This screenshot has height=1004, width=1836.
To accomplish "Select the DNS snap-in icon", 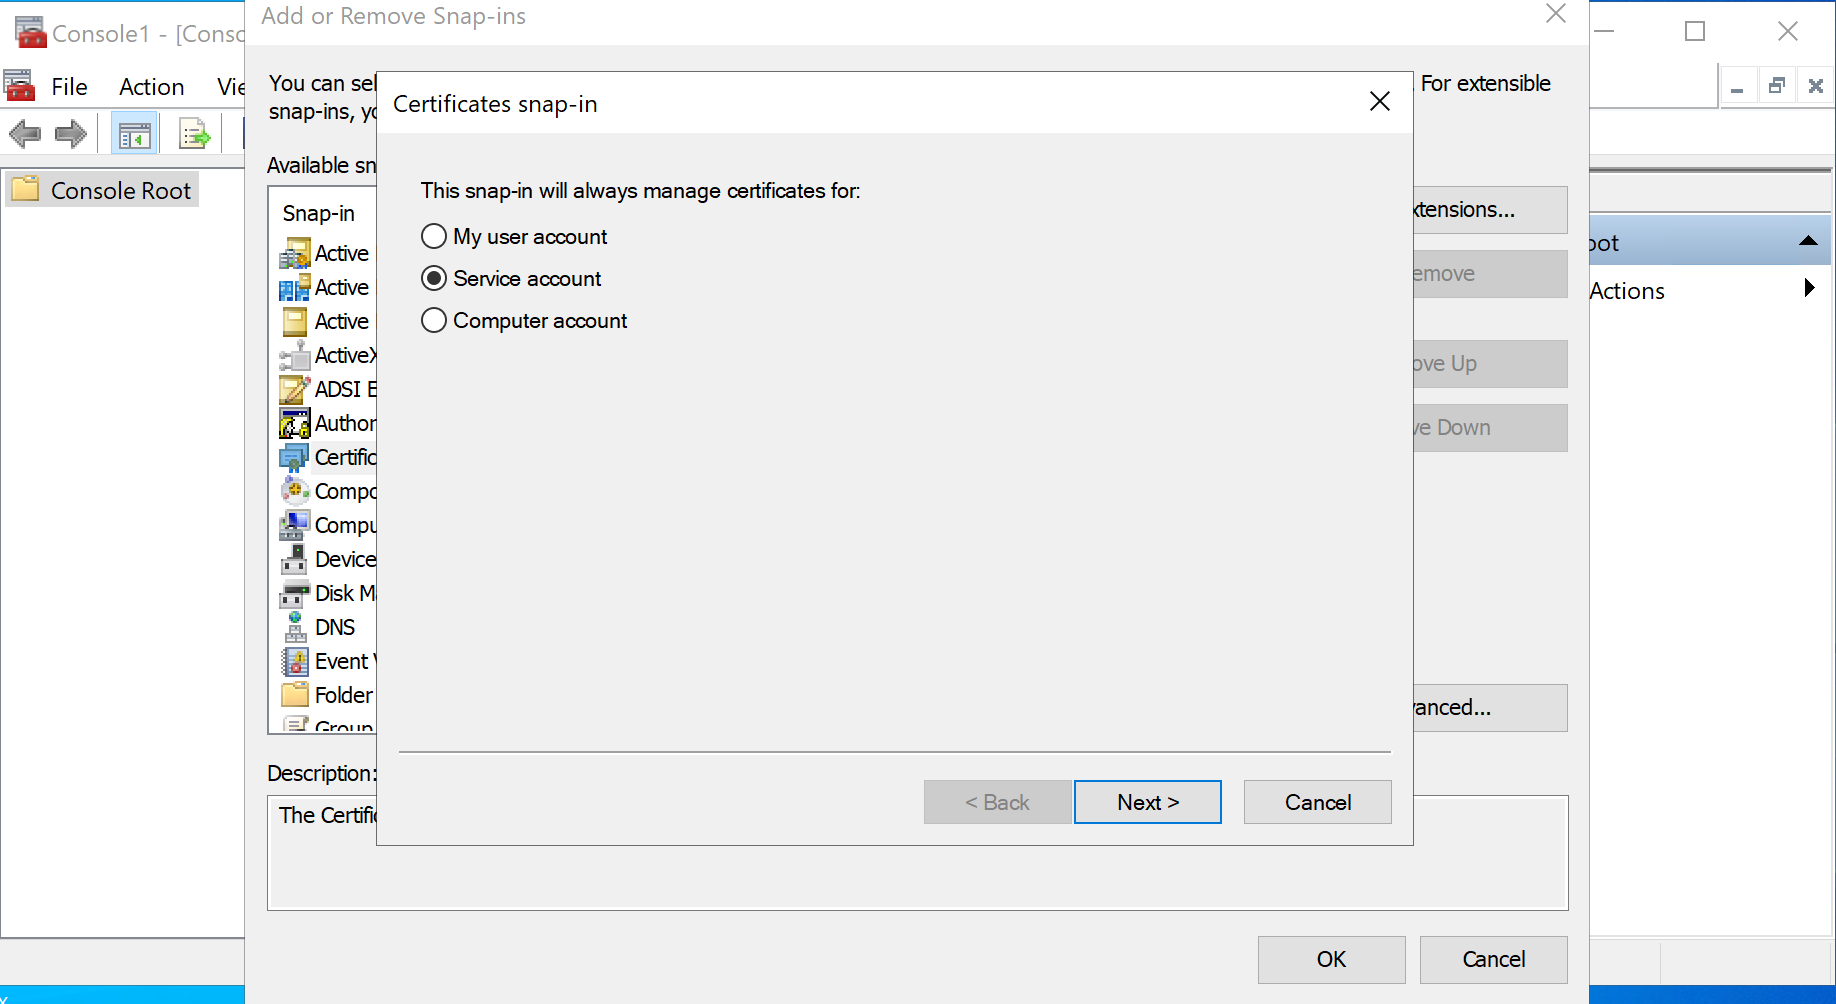I will click(295, 627).
